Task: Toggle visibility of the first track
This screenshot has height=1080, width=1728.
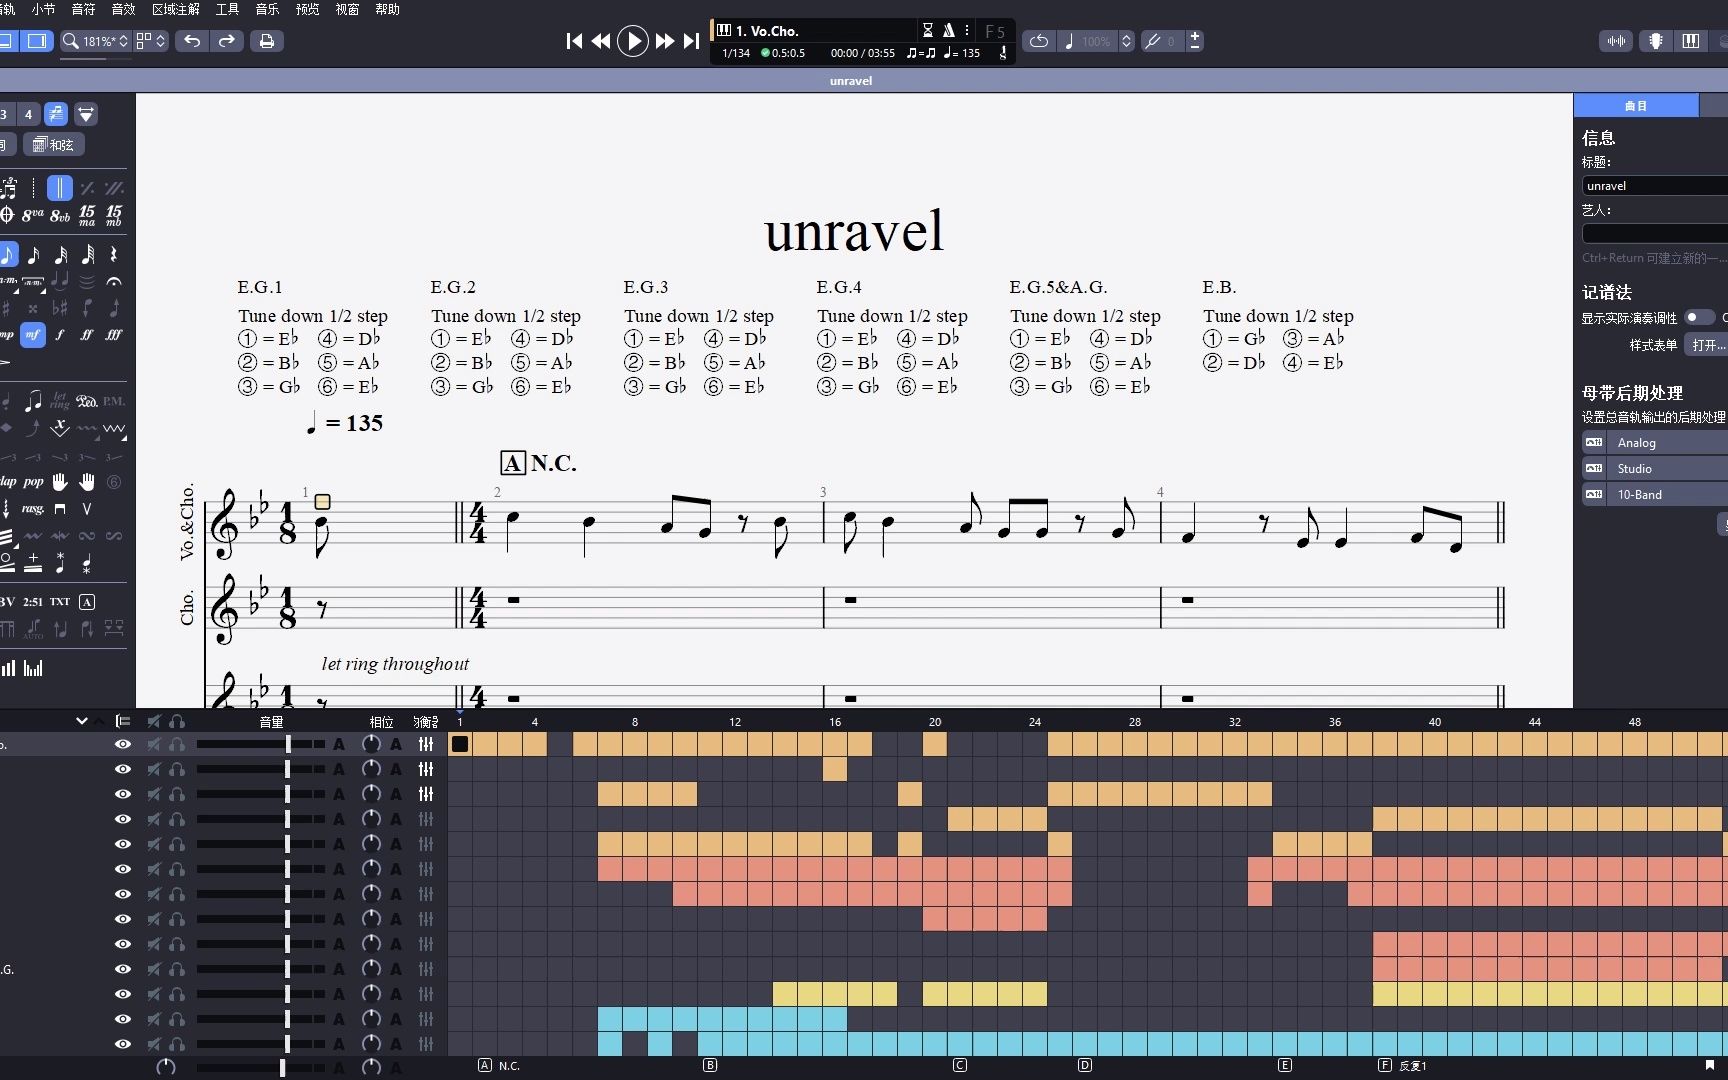Action: point(123,744)
